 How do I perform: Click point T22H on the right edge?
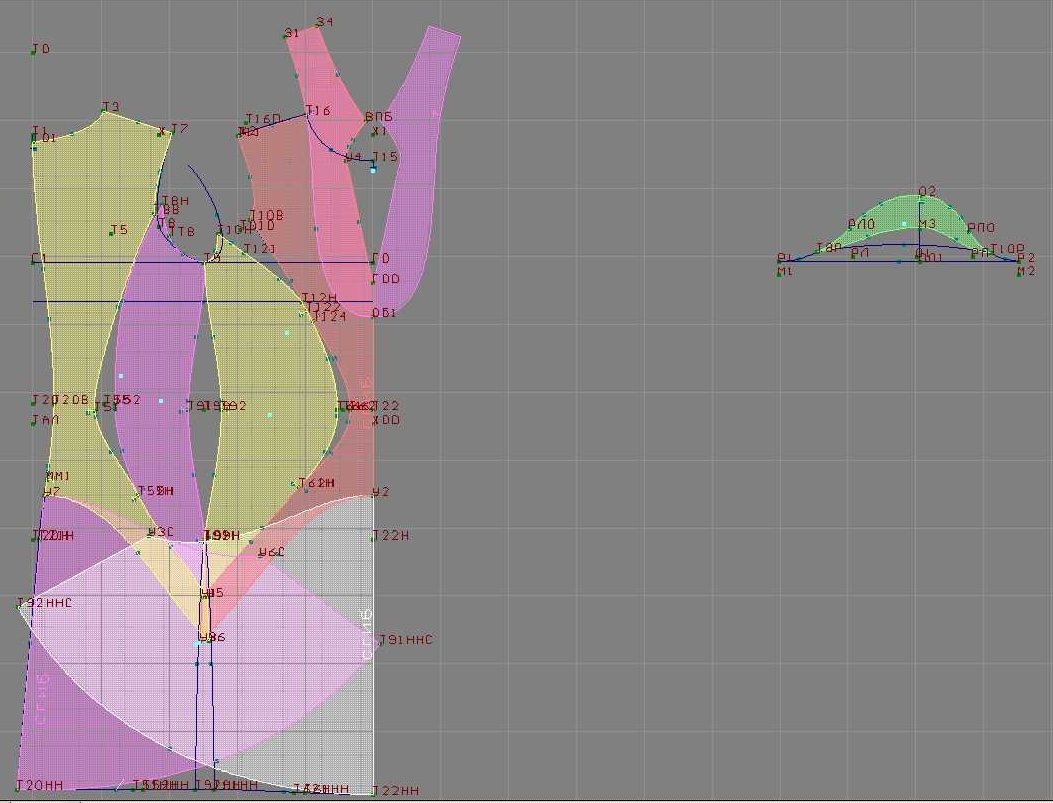(374, 537)
